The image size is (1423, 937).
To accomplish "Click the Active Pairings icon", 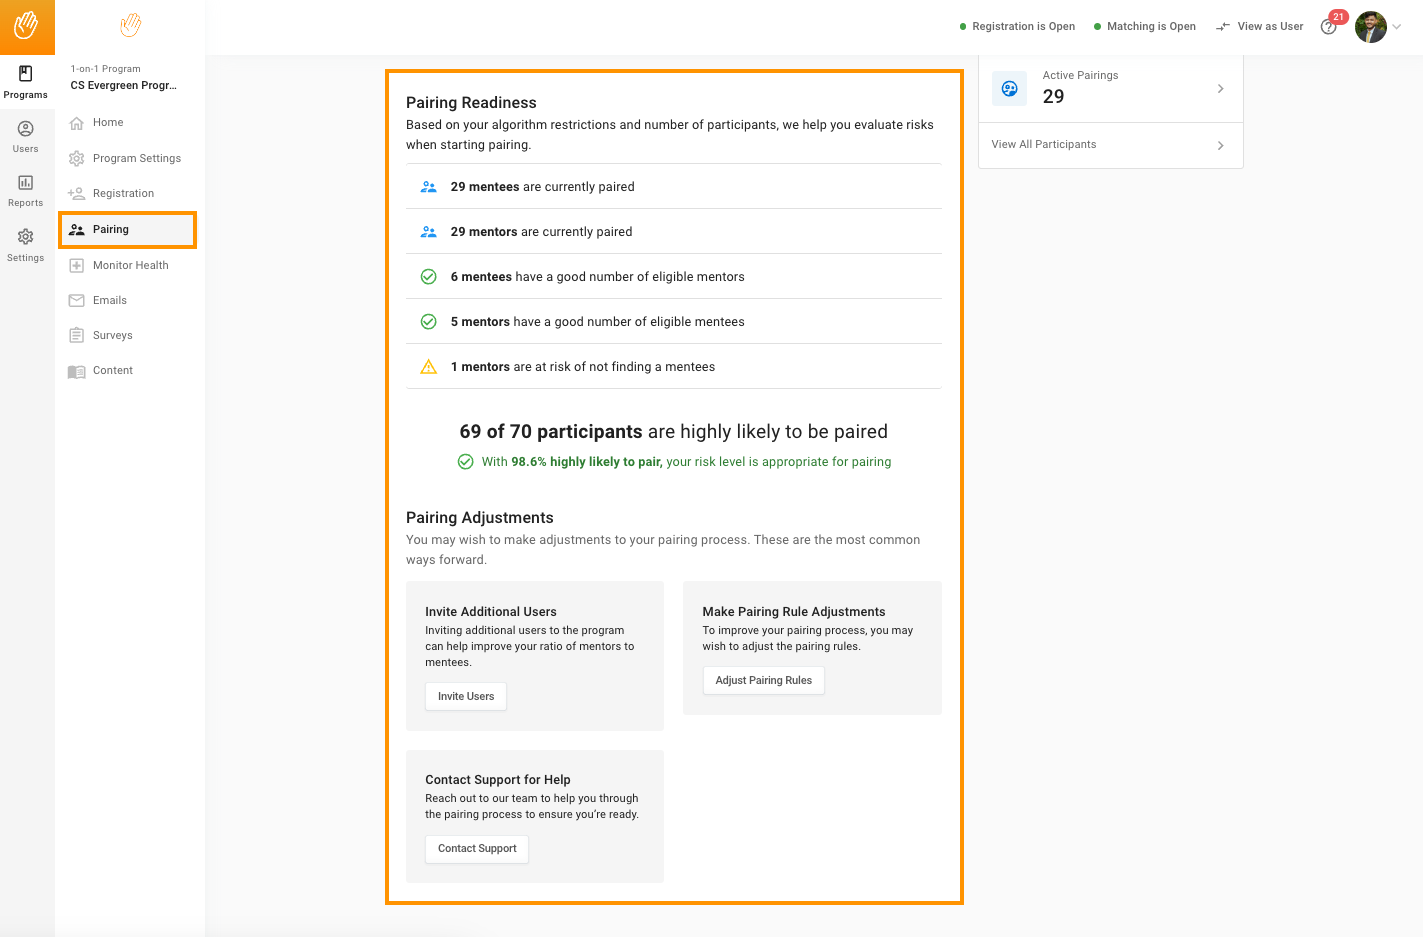I will click(1010, 88).
